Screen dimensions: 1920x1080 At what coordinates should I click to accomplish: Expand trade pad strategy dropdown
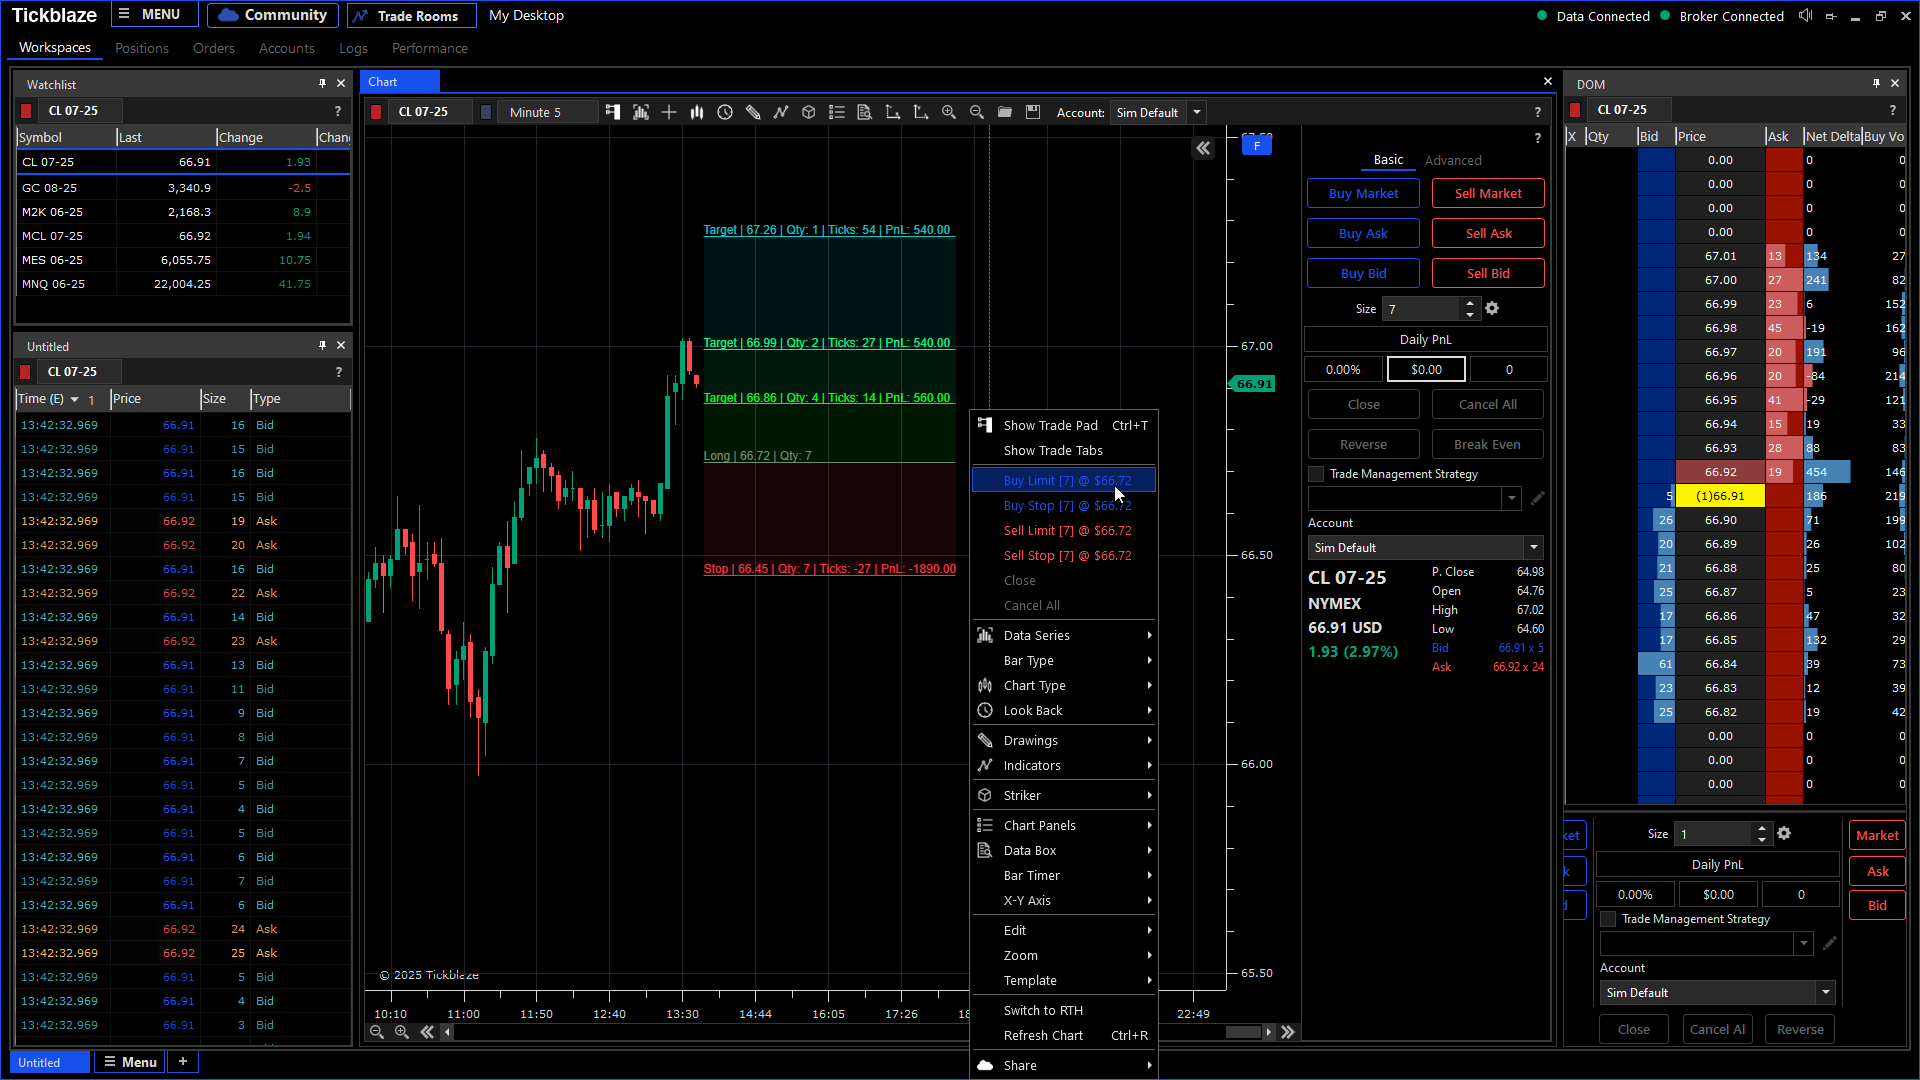point(1511,498)
